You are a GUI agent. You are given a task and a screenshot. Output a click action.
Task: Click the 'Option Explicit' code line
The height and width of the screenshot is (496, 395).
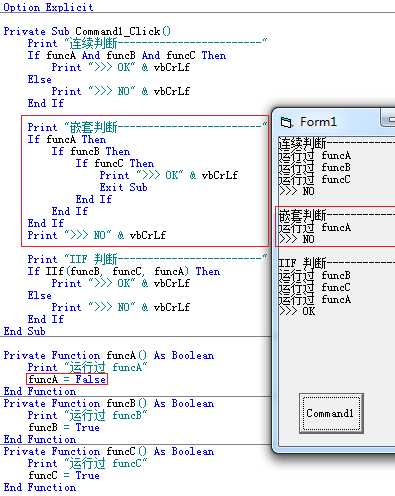[49, 7]
